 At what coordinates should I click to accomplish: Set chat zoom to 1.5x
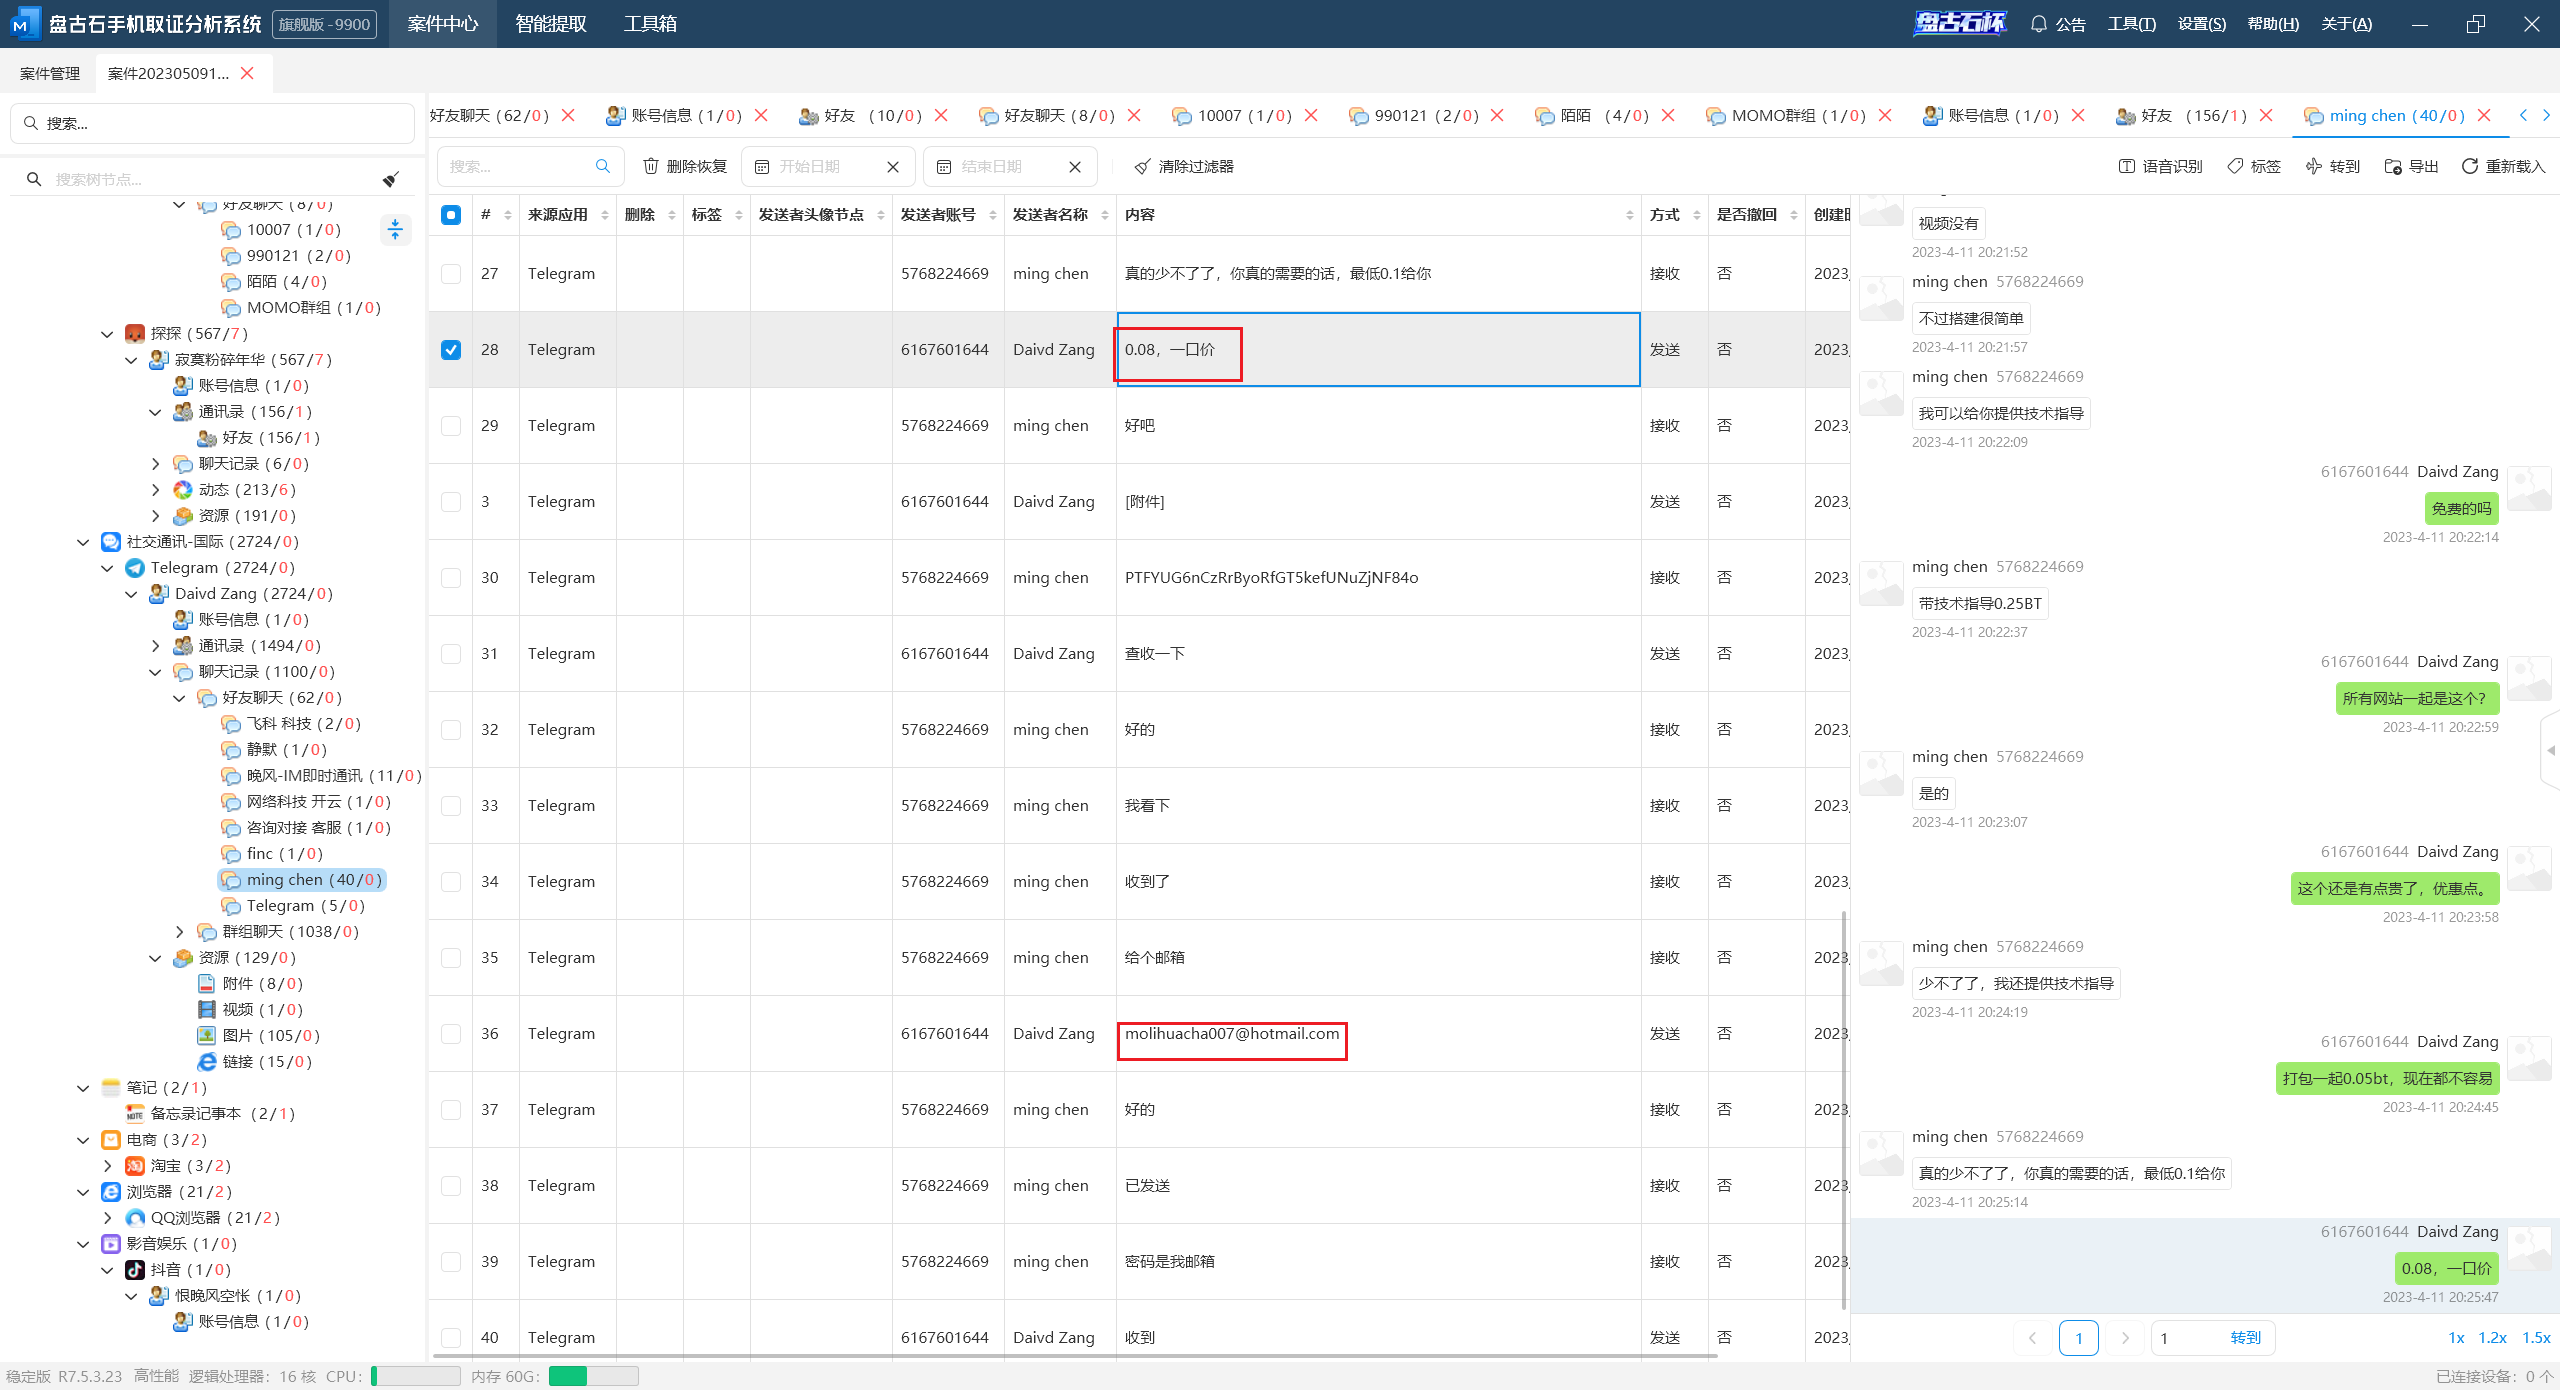pyautogui.click(x=2535, y=1338)
